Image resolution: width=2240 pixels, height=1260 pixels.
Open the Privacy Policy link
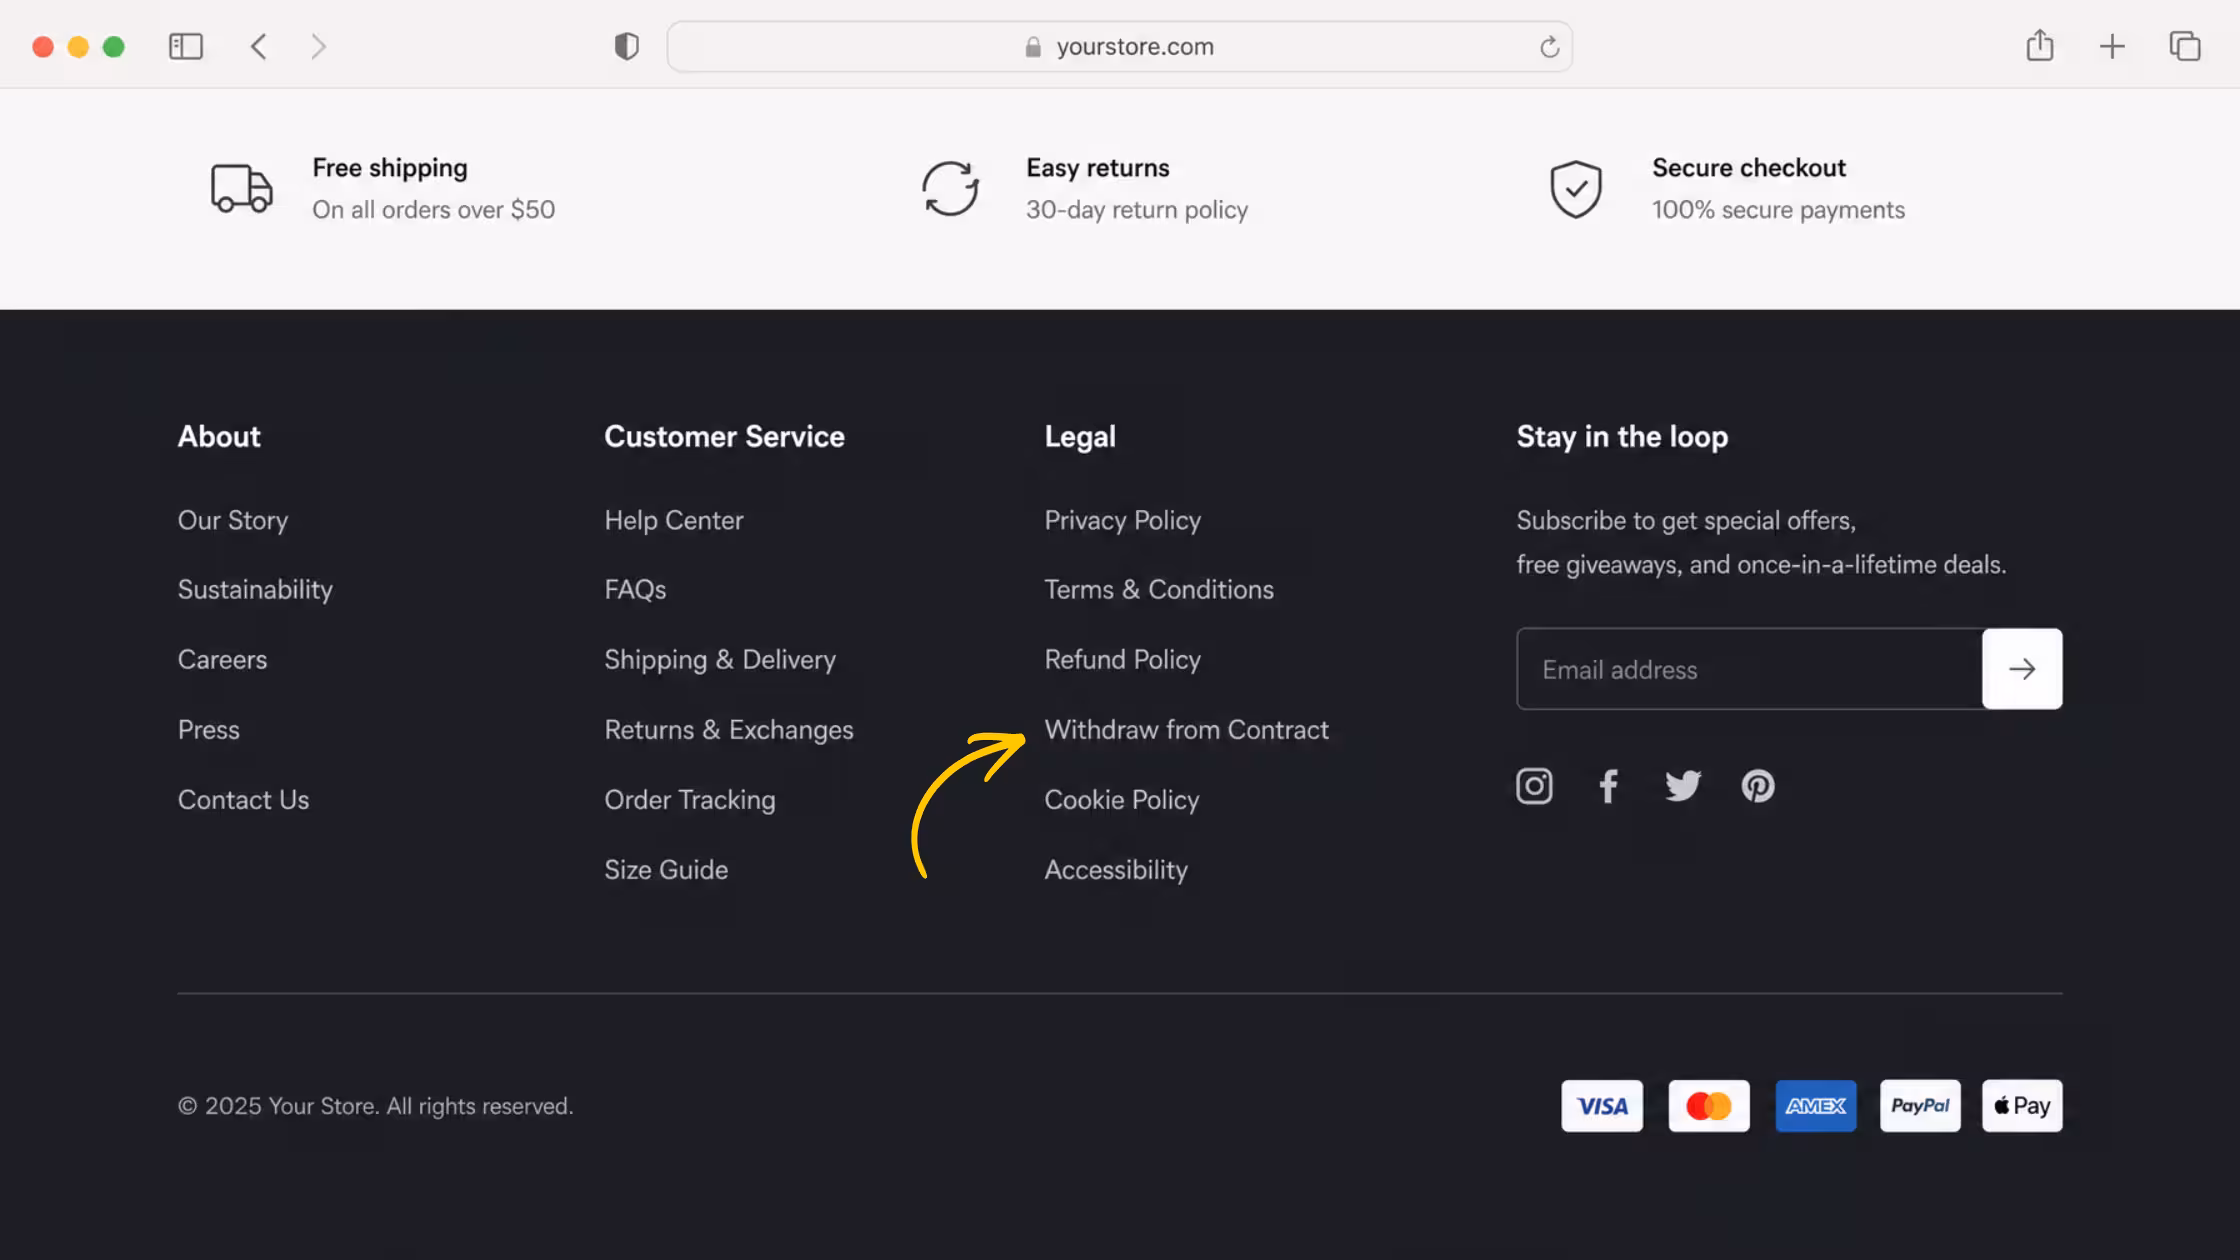pyautogui.click(x=1123, y=520)
